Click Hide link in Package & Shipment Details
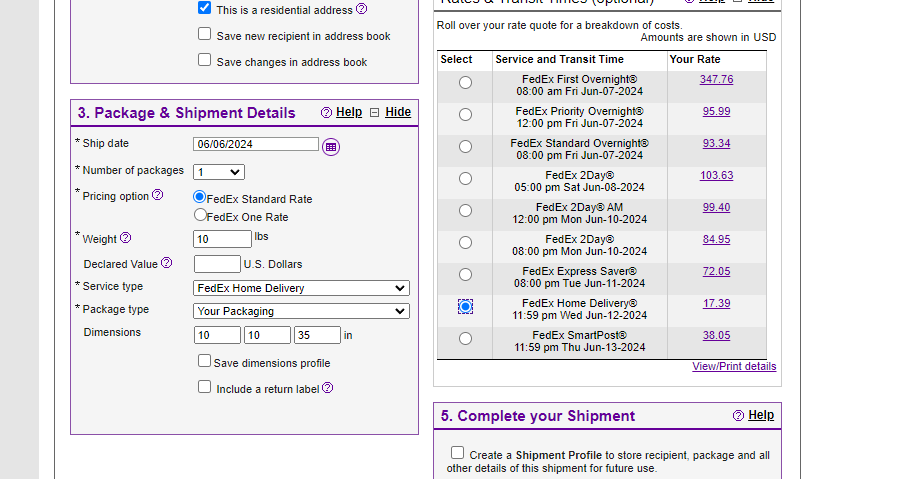This screenshot has width=898, height=479. (x=398, y=112)
